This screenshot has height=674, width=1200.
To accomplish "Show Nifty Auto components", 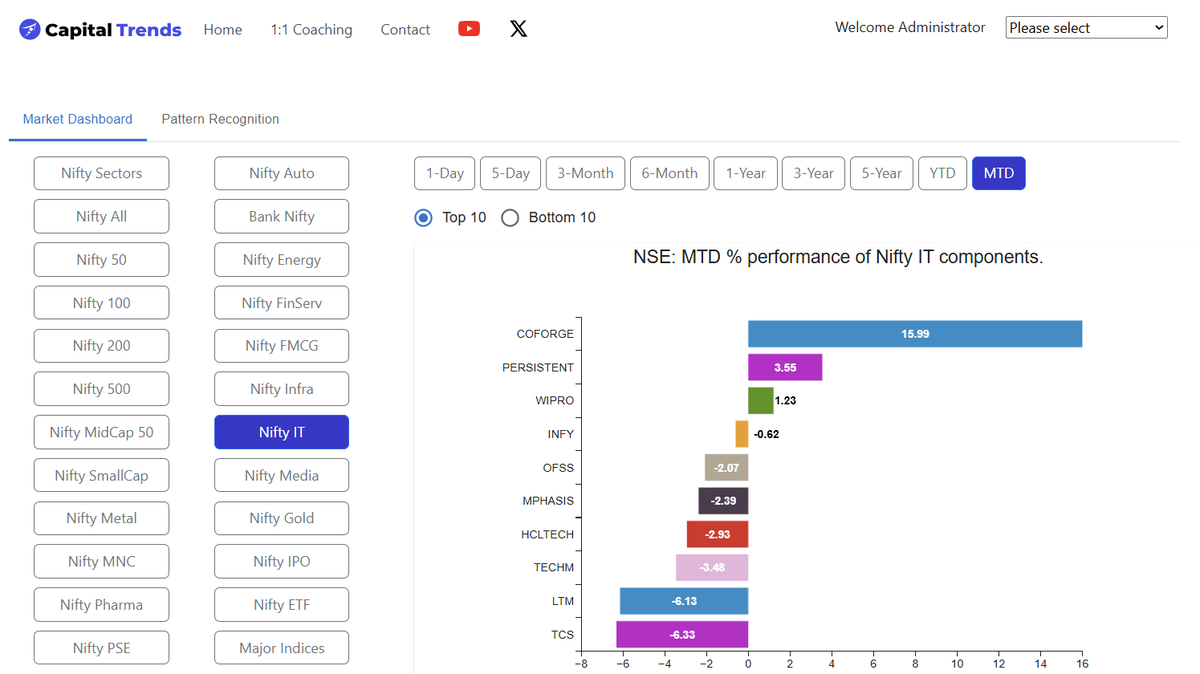I will [x=282, y=173].
